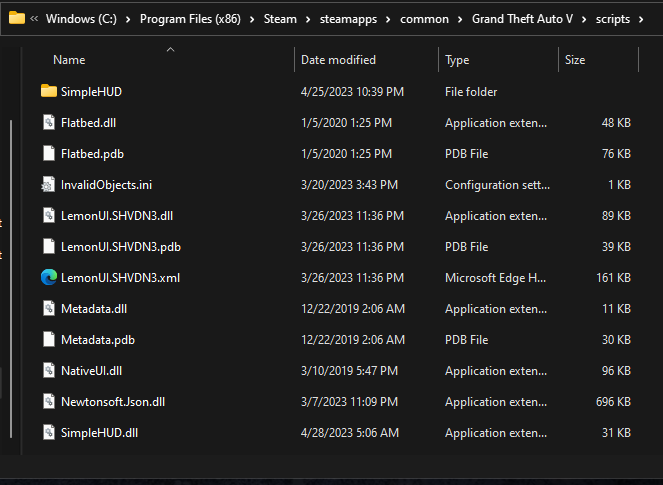Click the address bar folder icon

coord(17,18)
